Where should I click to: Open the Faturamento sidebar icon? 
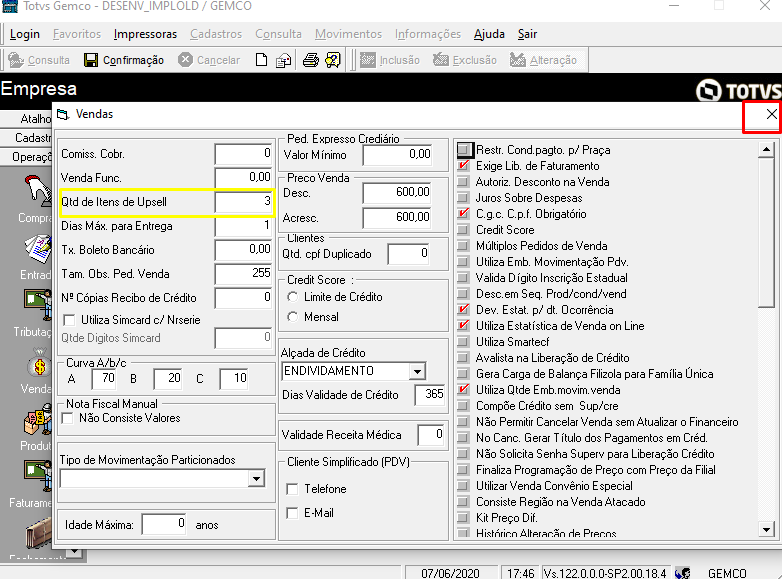pyautogui.click(x=39, y=476)
